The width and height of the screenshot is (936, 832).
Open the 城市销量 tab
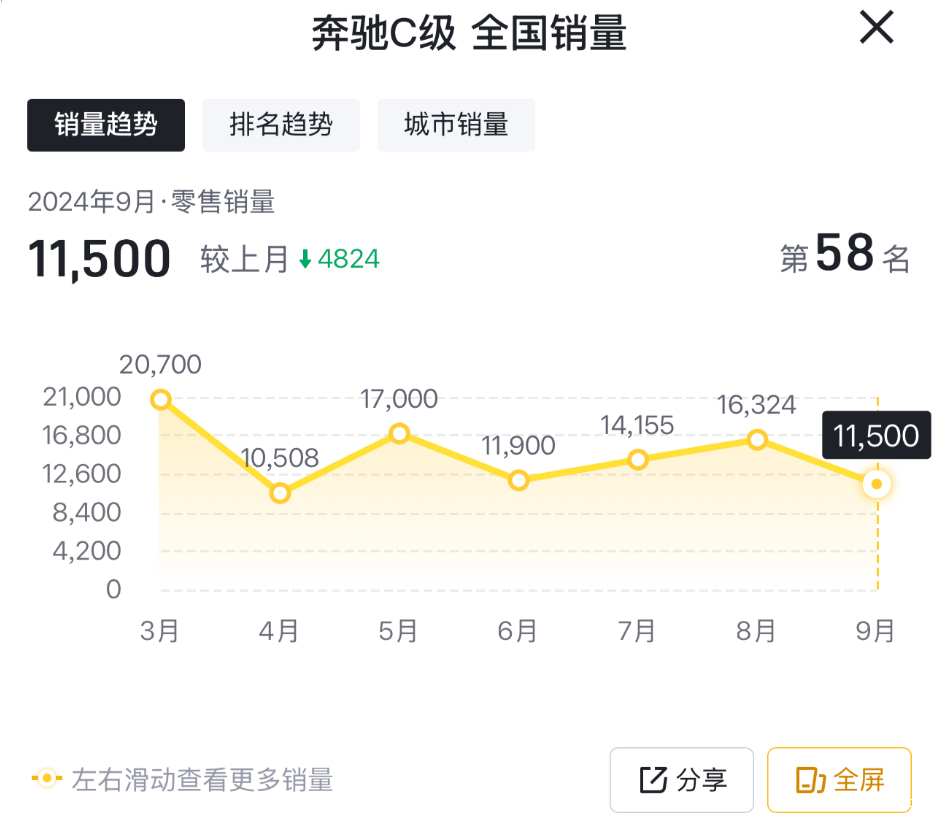(456, 125)
